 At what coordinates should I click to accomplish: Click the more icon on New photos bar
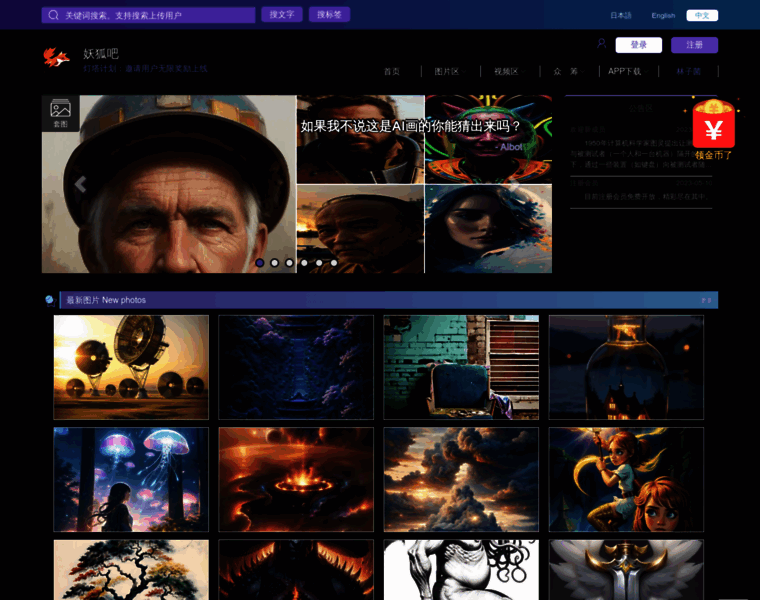[x=705, y=300]
